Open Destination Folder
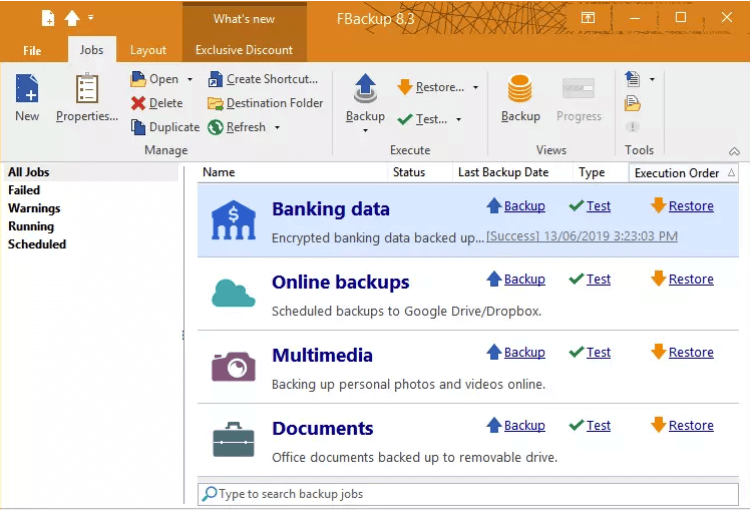Image resolution: width=750 pixels, height=510 pixels. click(265, 103)
